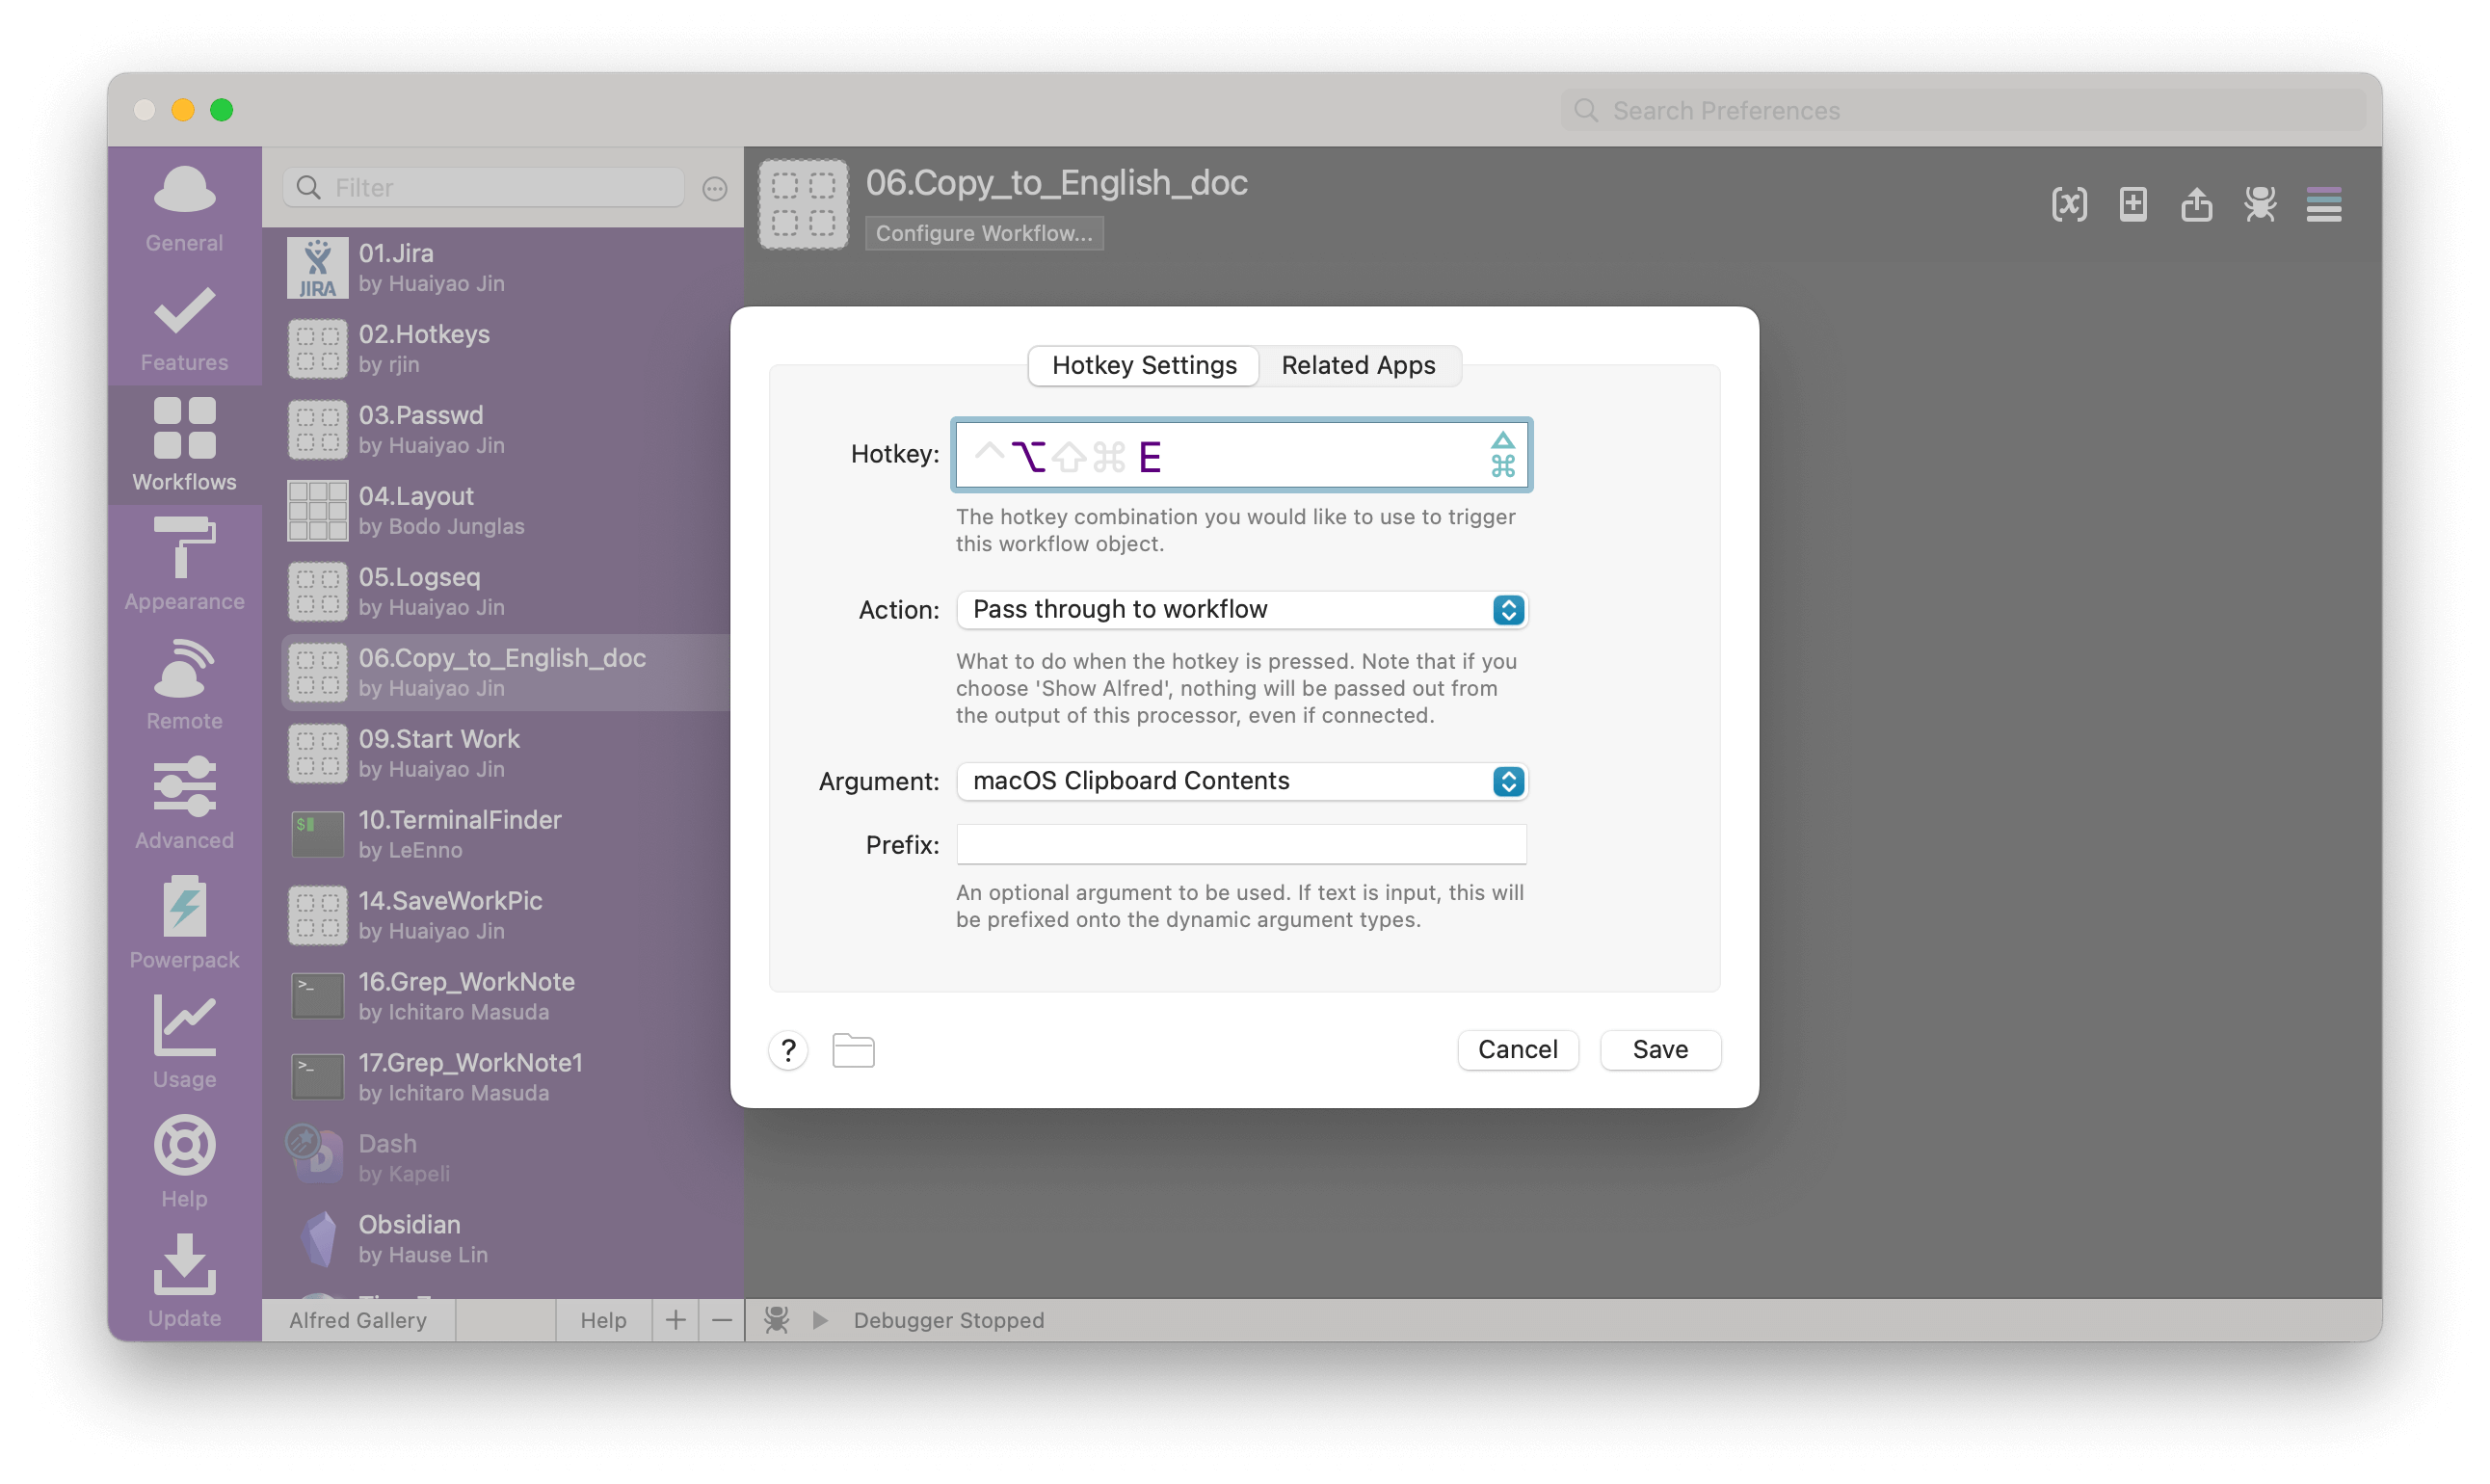Screen dimensions: 2490x1484
Task: Click the Hotkey input field
Action: pyautogui.click(x=1241, y=454)
